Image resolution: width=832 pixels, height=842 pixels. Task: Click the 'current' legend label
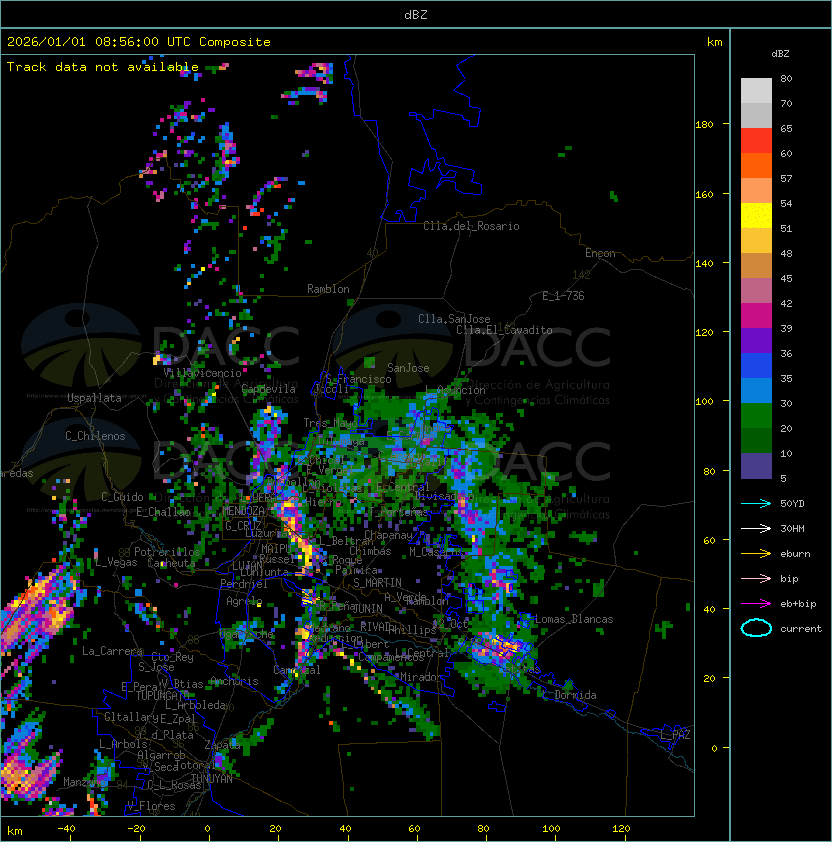click(x=801, y=628)
